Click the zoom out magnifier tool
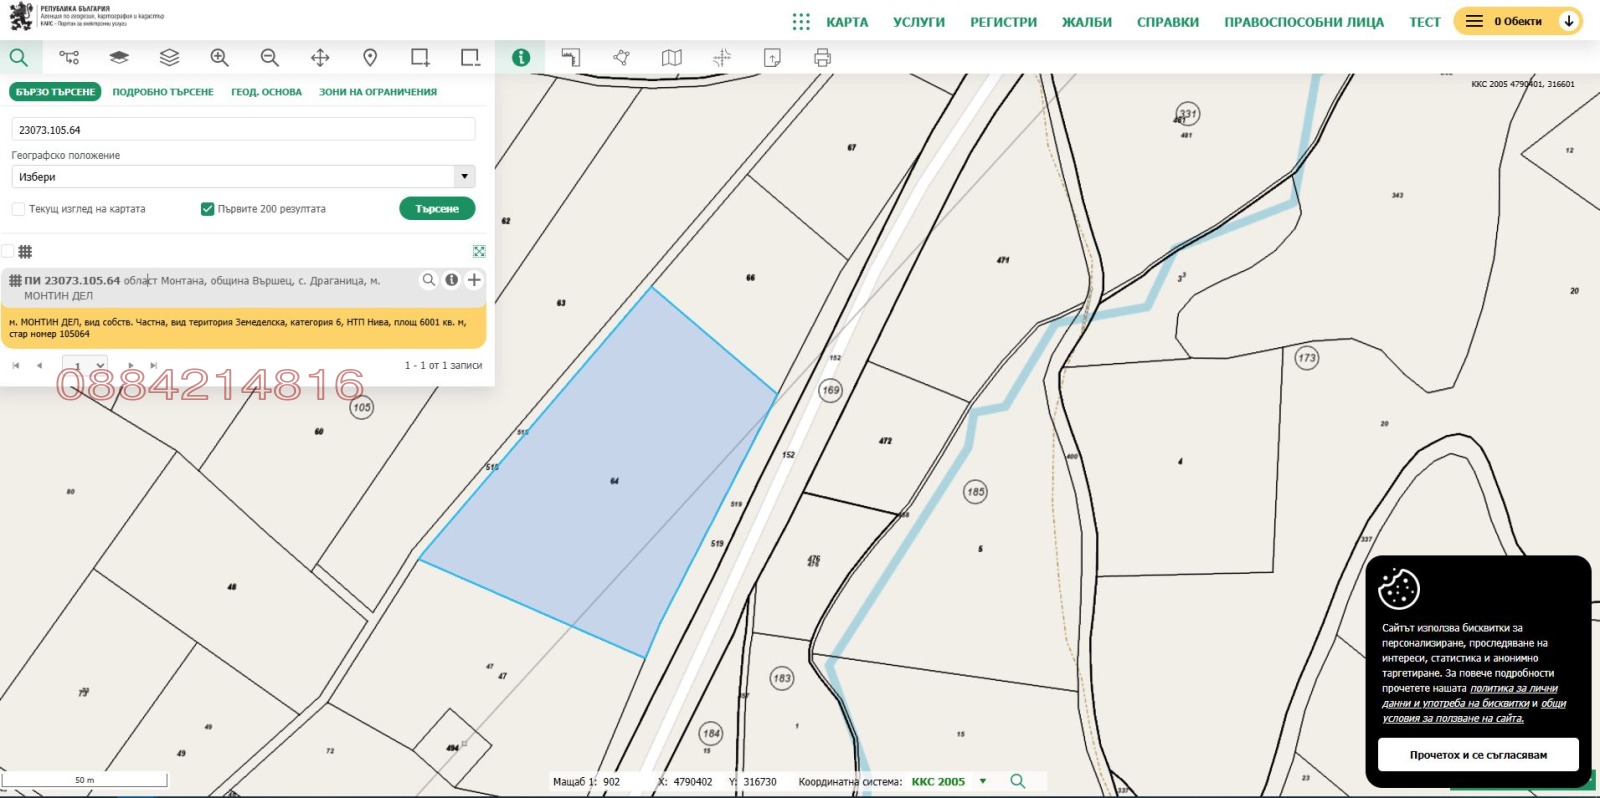The width and height of the screenshot is (1600, 798). click(269, 58)
